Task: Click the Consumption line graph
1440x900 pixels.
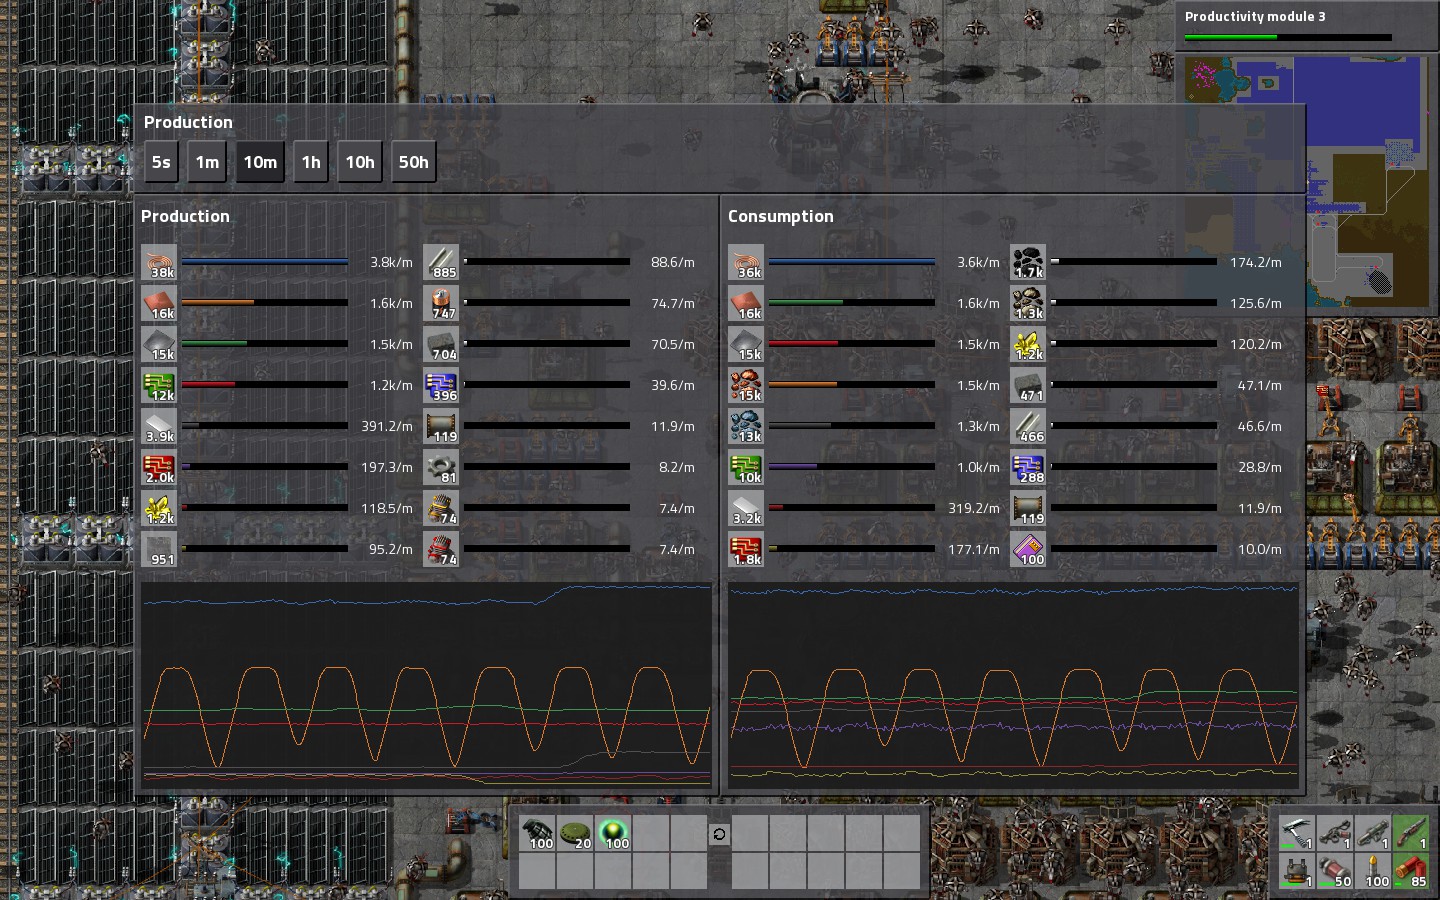Action: click(1014, 685)
